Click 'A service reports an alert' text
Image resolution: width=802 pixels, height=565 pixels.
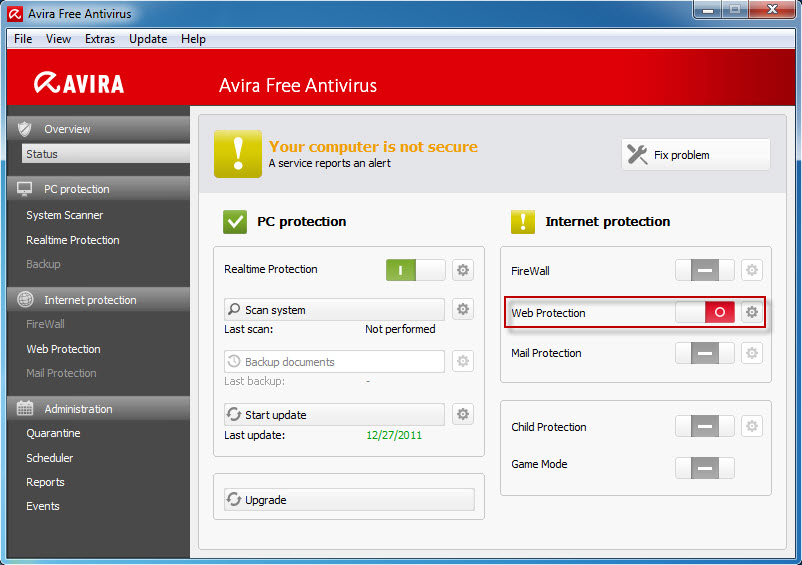point(329,163)
